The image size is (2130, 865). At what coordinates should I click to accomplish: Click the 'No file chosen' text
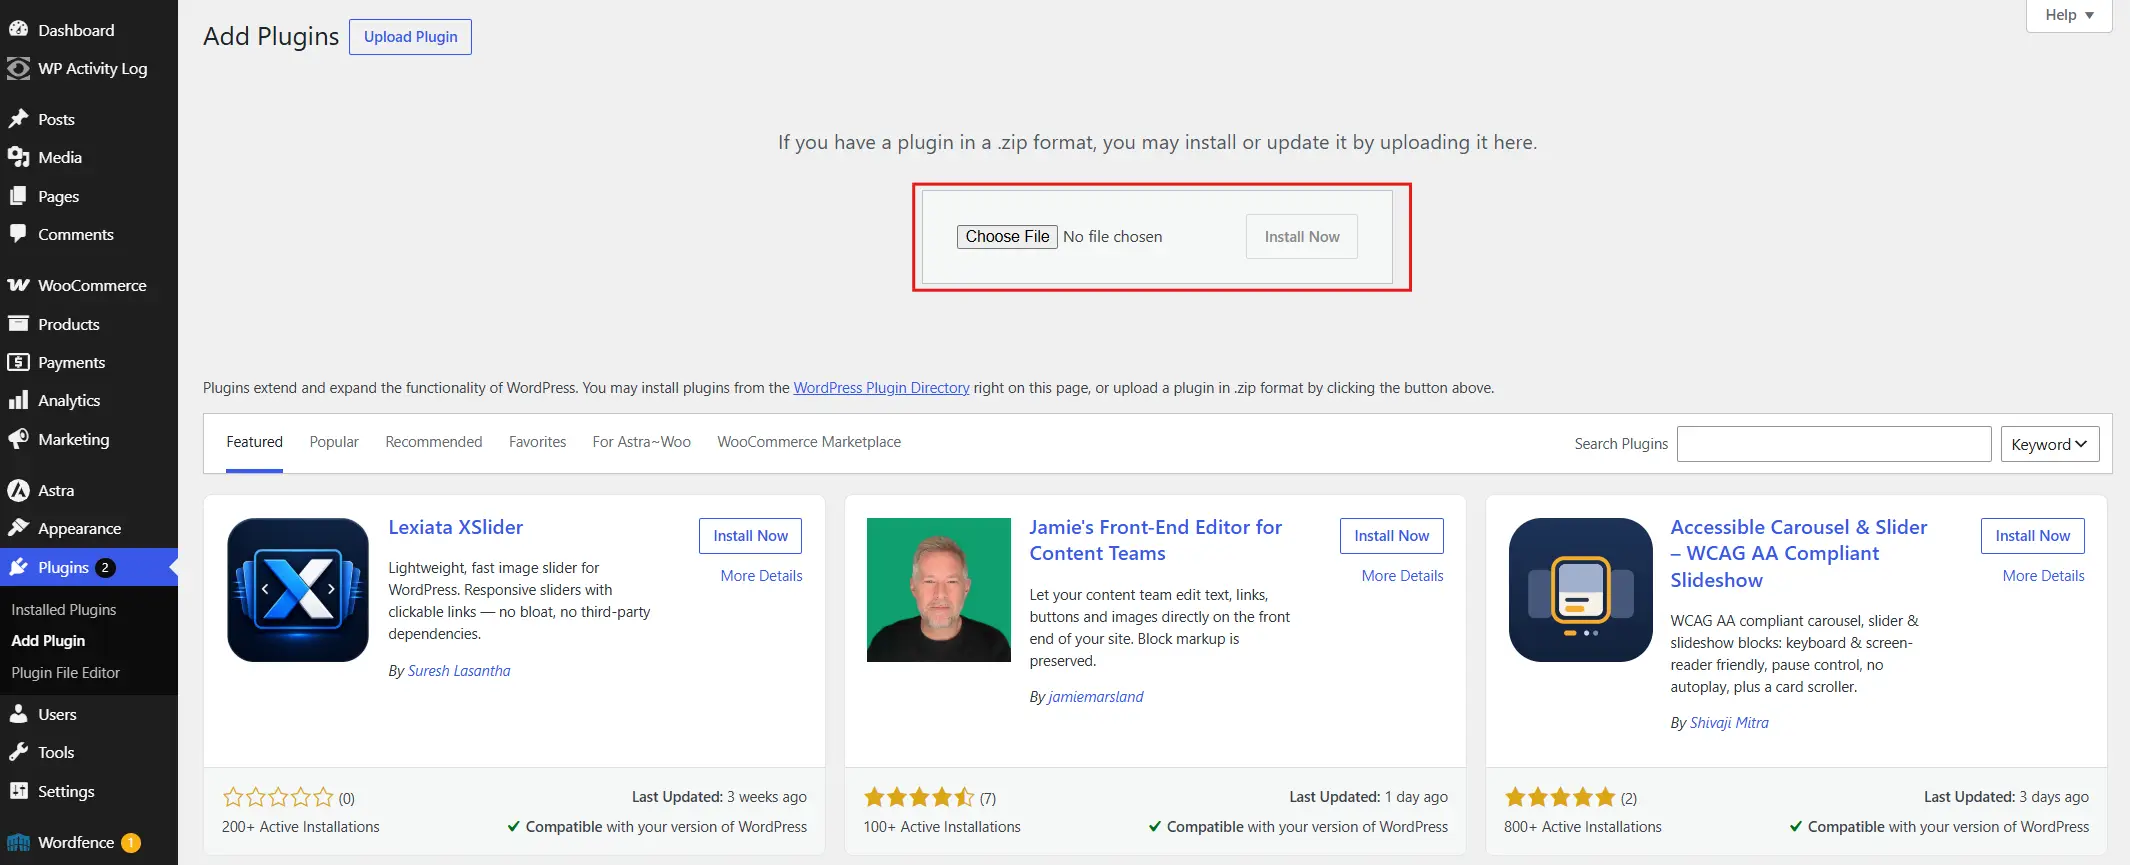tap(1113, 237)
